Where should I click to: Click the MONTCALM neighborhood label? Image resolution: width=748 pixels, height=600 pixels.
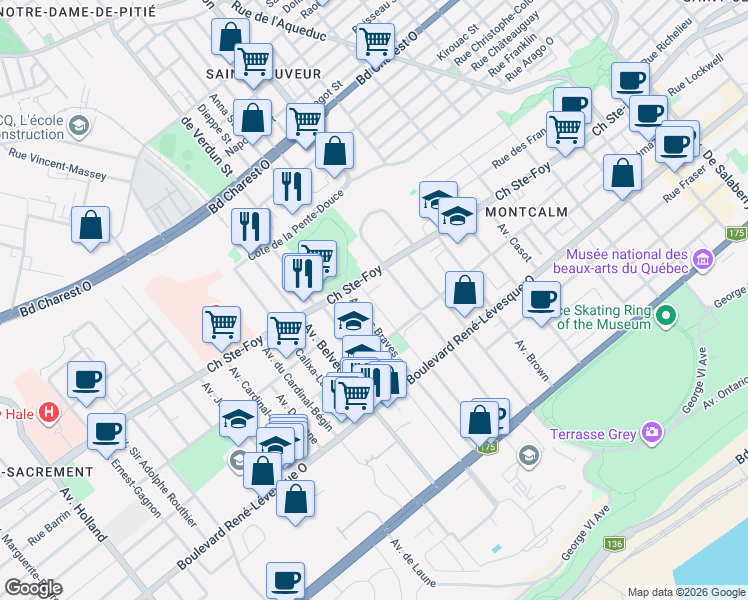(x=527, y=212)
